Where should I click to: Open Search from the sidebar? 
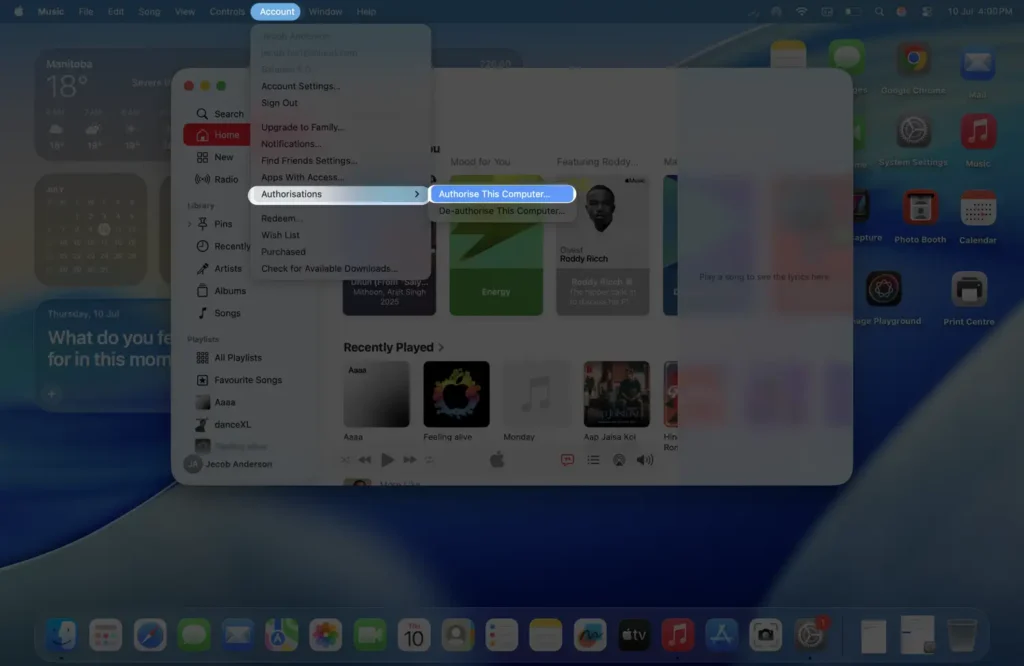226,113
